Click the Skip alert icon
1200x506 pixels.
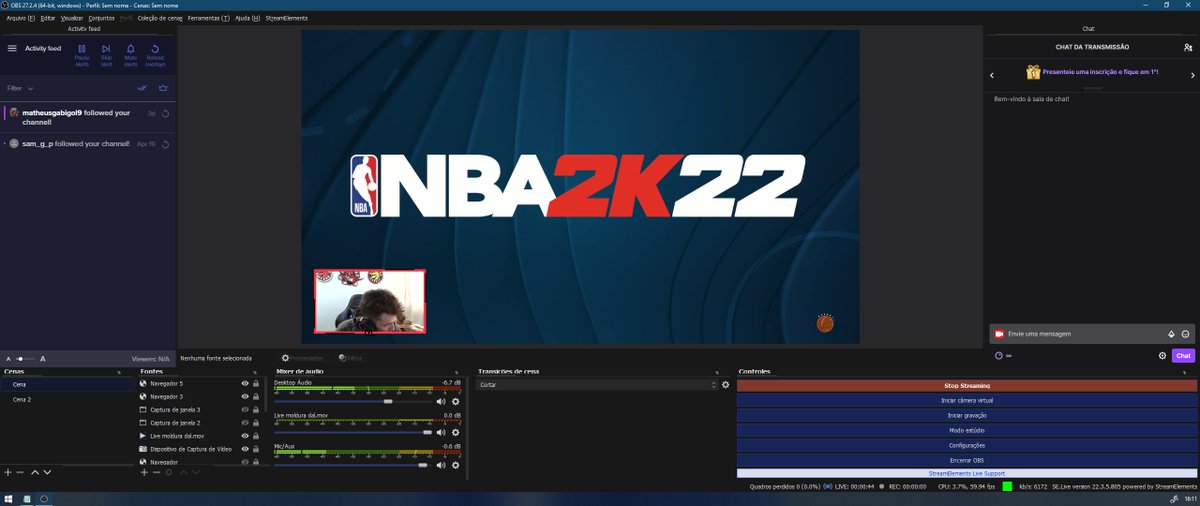106,48
